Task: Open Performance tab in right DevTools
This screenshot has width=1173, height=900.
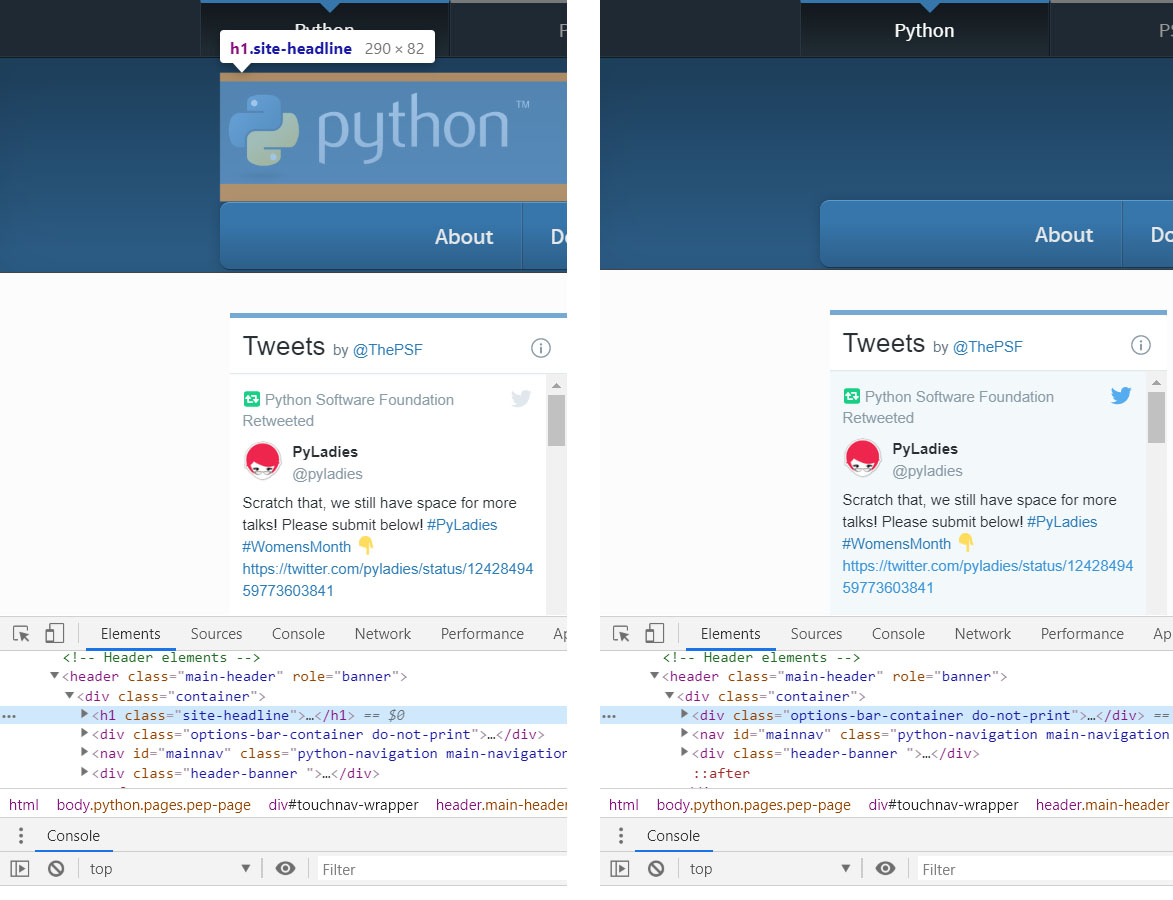Action: click(x=1082, y=634)
